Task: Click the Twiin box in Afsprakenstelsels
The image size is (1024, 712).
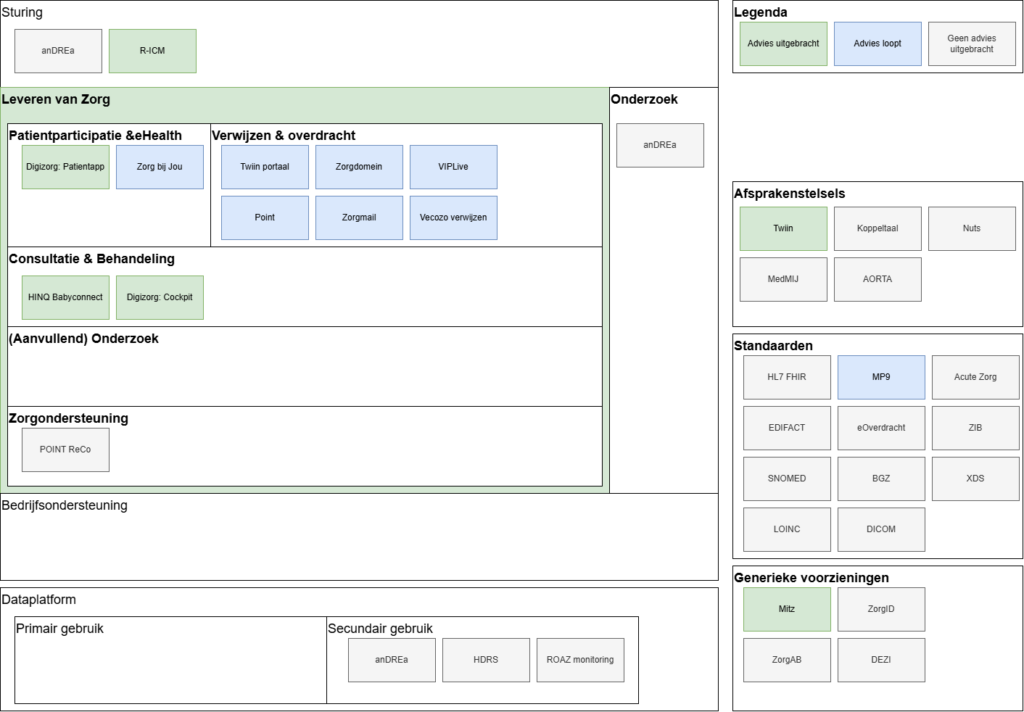Action: click(x=784, y=229)
